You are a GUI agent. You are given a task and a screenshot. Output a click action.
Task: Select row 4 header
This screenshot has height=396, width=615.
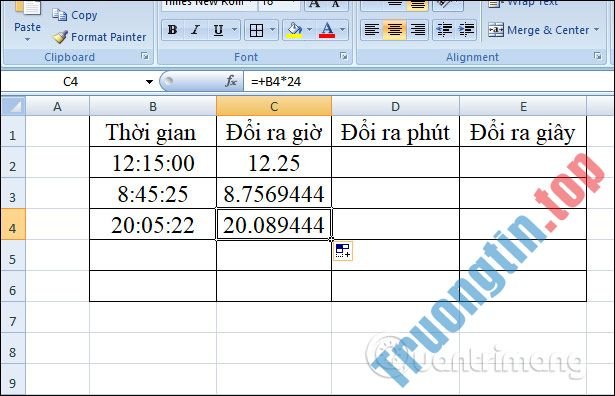13,224
